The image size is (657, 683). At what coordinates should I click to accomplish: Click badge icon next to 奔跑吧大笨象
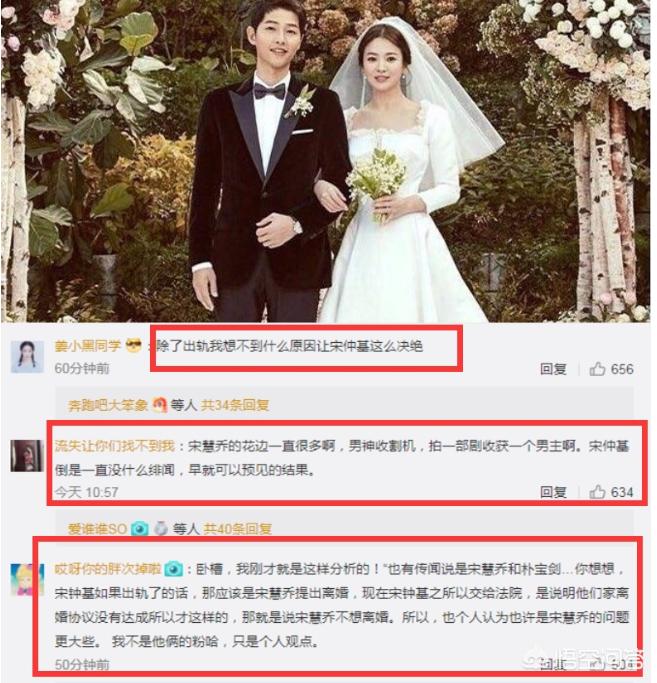[159, 405]
